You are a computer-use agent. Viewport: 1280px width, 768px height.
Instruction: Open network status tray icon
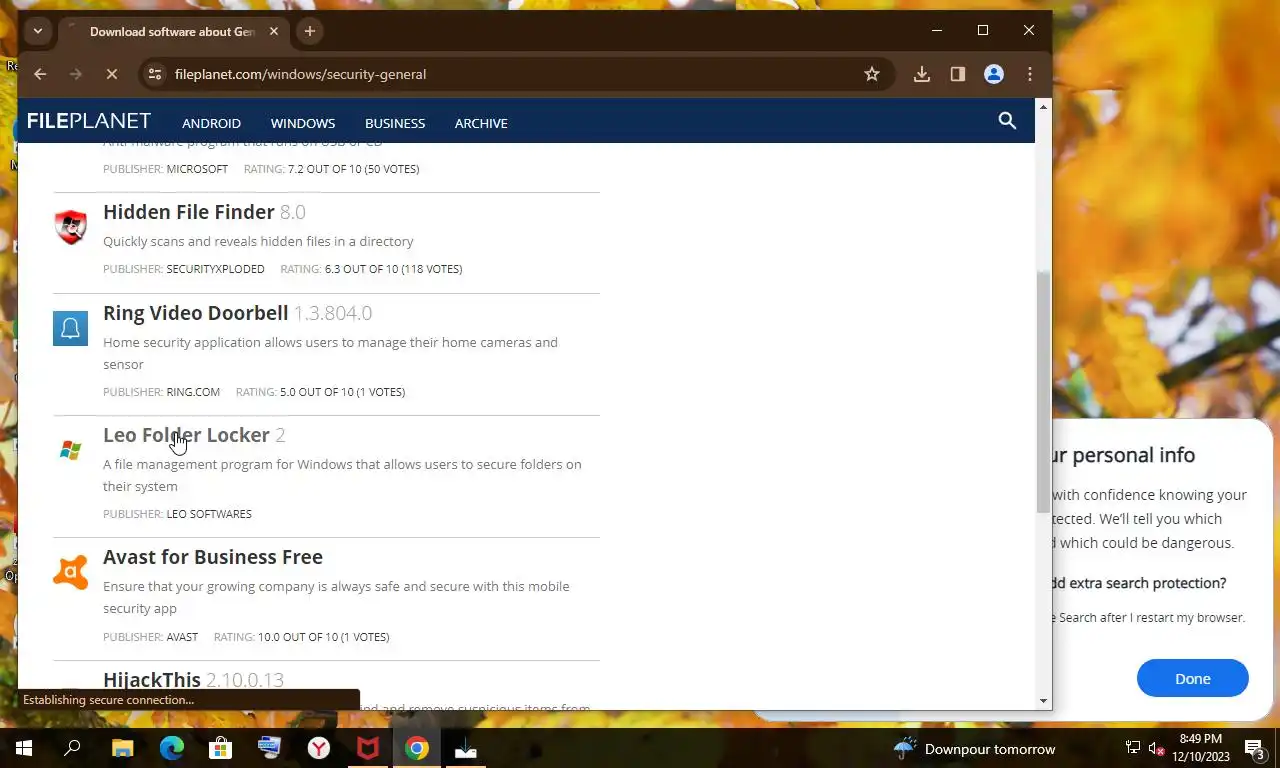[x=1133, y=748]
